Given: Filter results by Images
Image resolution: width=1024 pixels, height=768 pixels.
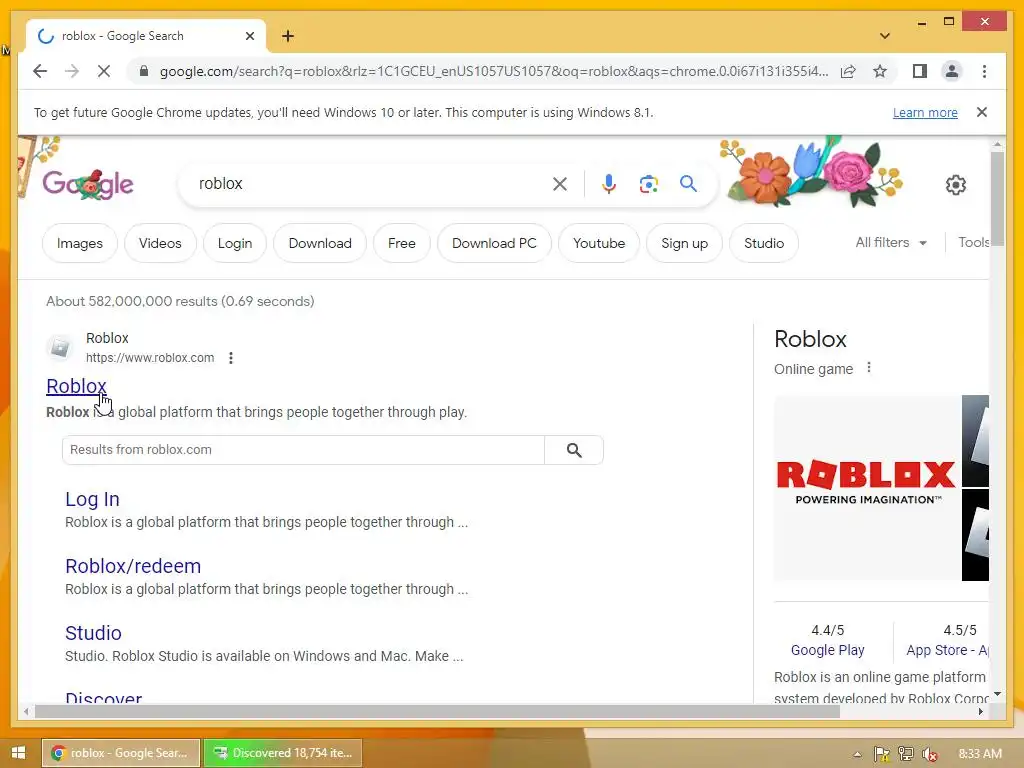Looking at the screenshot, I should pos(80,243).
